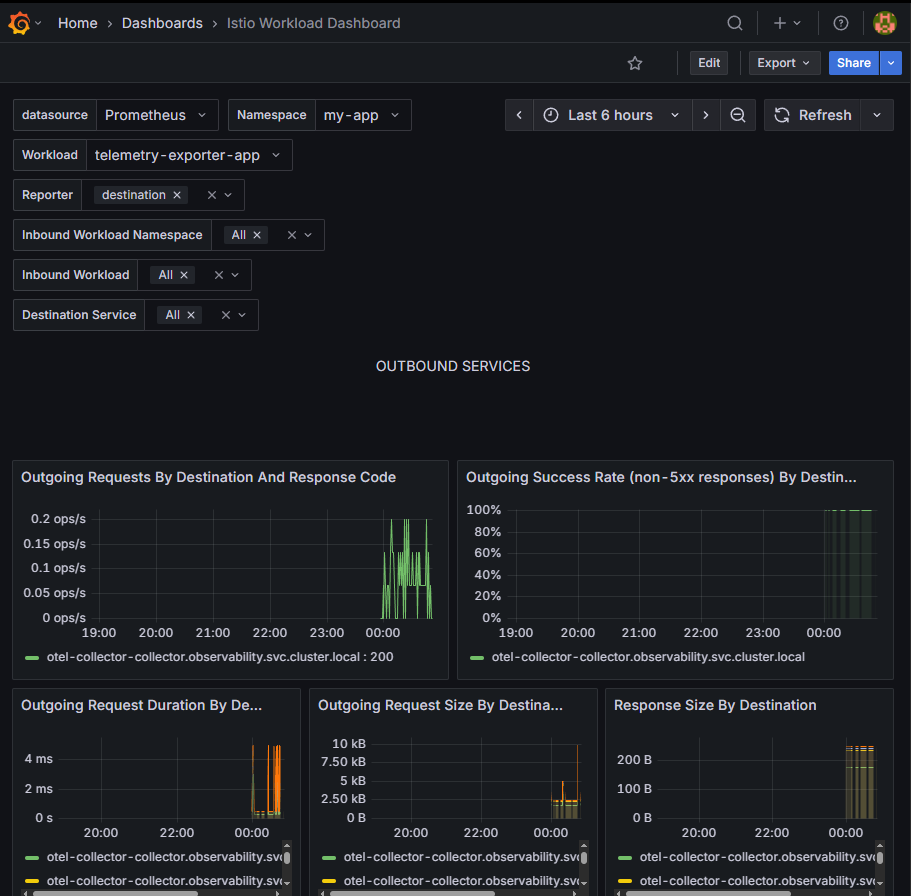Screen dimensions: 911x896
Task: Click the Edit button
Action: 709,63
